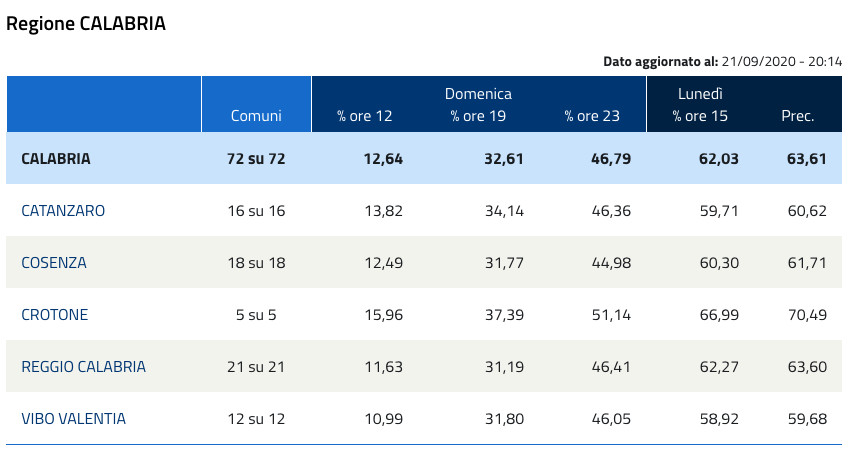Click the Domenica header group

[478, 94]
